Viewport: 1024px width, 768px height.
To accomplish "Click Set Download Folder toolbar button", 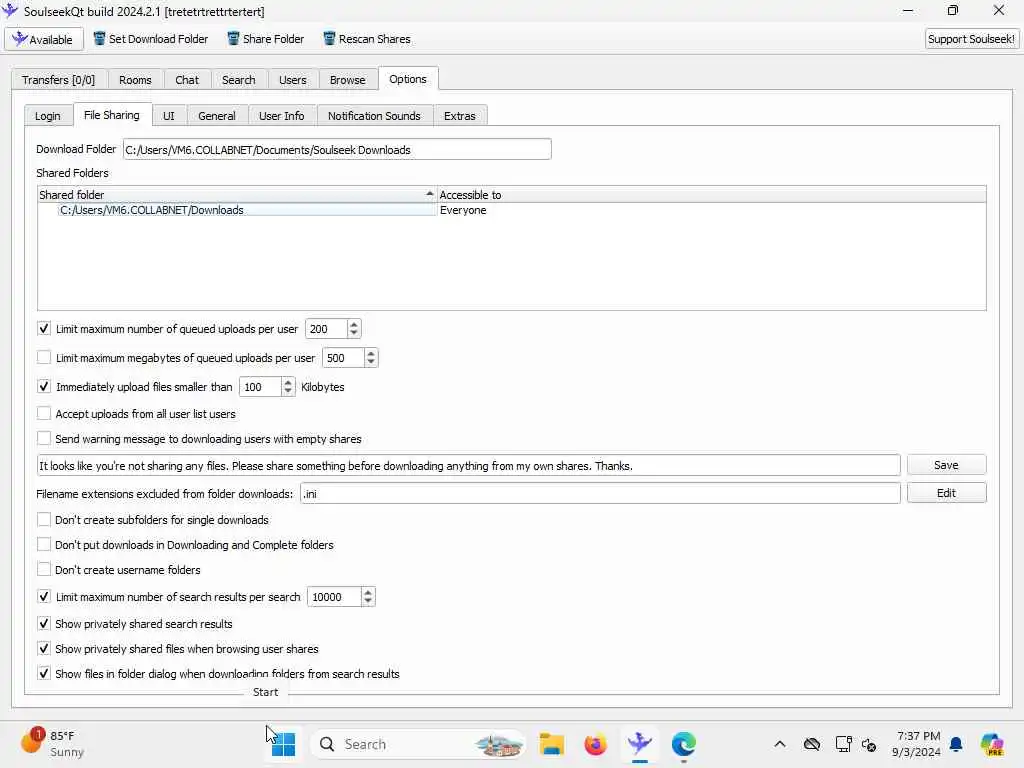I will click(x=151, y=39).
